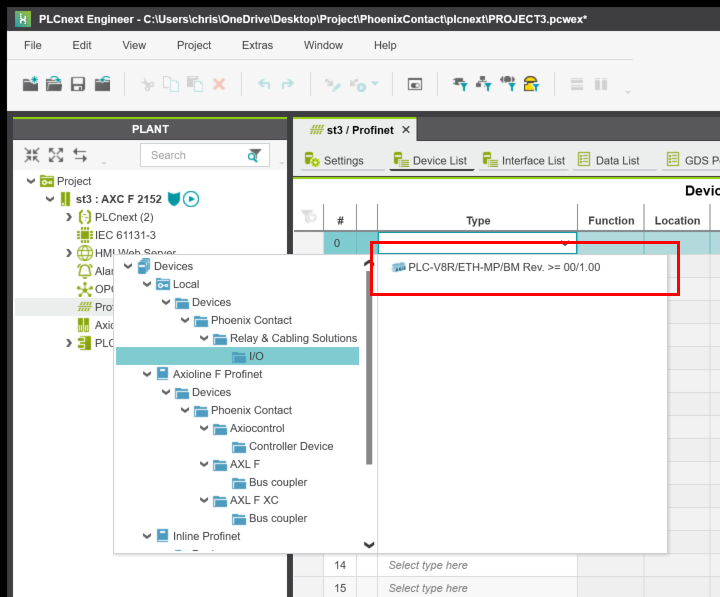The image size is (720, 597).
Task: Click the shield icon beside AXC F 2152
Action: click(173, 199)
